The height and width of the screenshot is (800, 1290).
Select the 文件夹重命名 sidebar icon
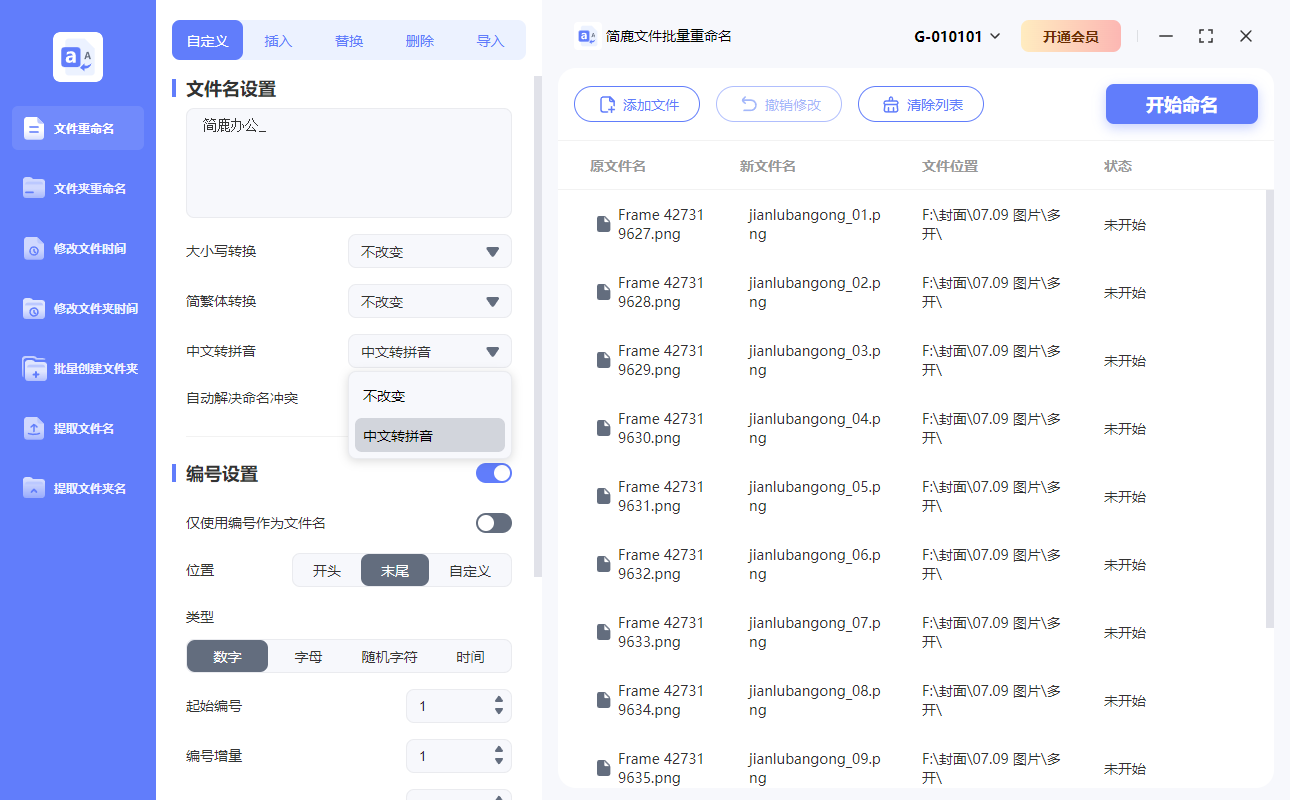(x=77, y=188)
